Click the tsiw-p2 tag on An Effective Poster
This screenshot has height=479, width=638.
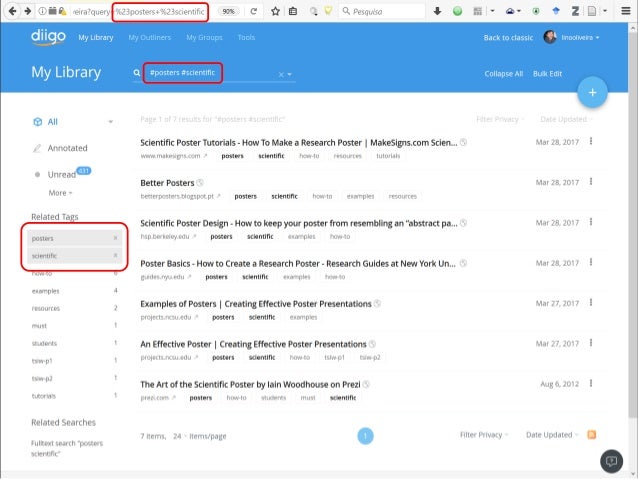pyautogui.click(x=369, y=357)
